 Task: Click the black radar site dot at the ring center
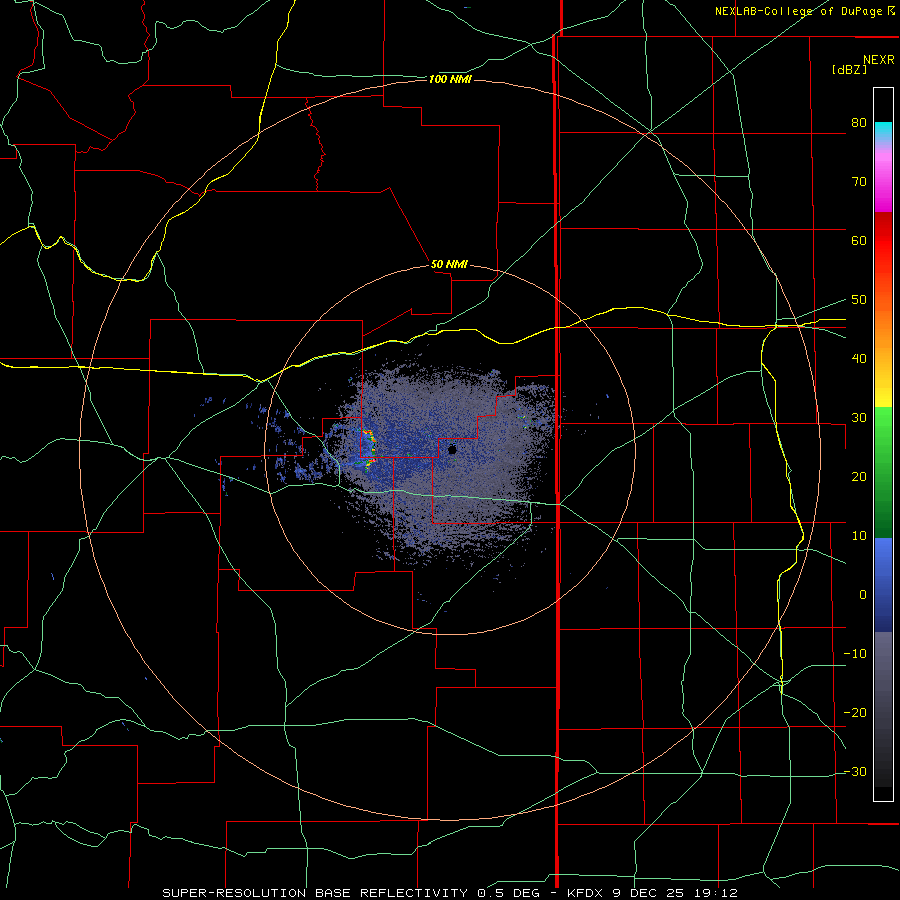click(452, 450)
